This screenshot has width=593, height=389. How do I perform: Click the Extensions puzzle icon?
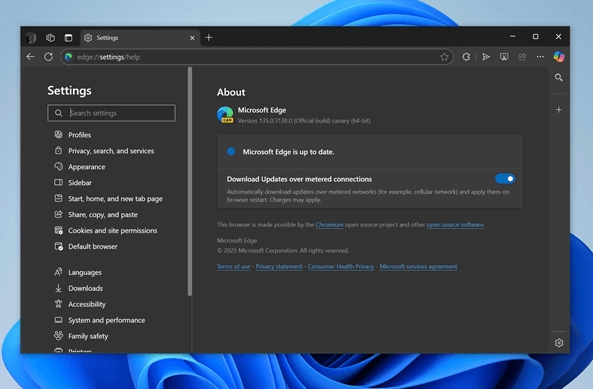pyautogui.click(x=466, y=57)
